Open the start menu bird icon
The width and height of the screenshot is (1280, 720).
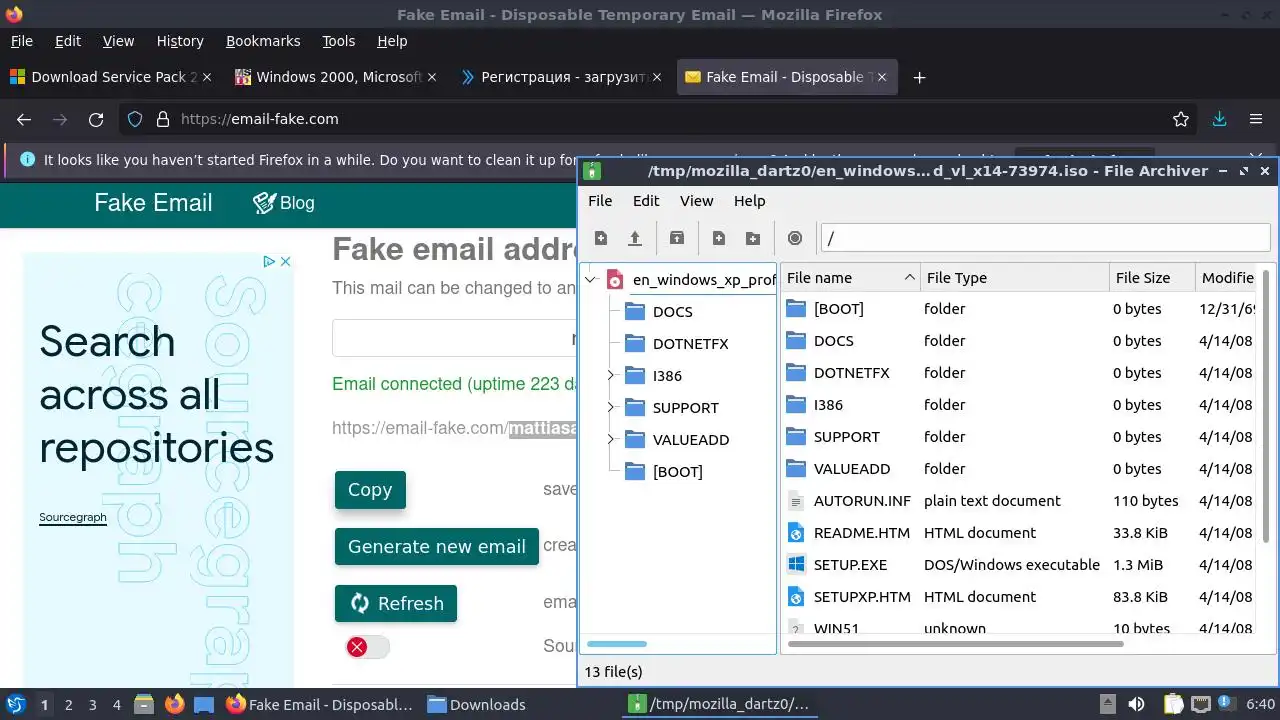[x=16, y=704]
